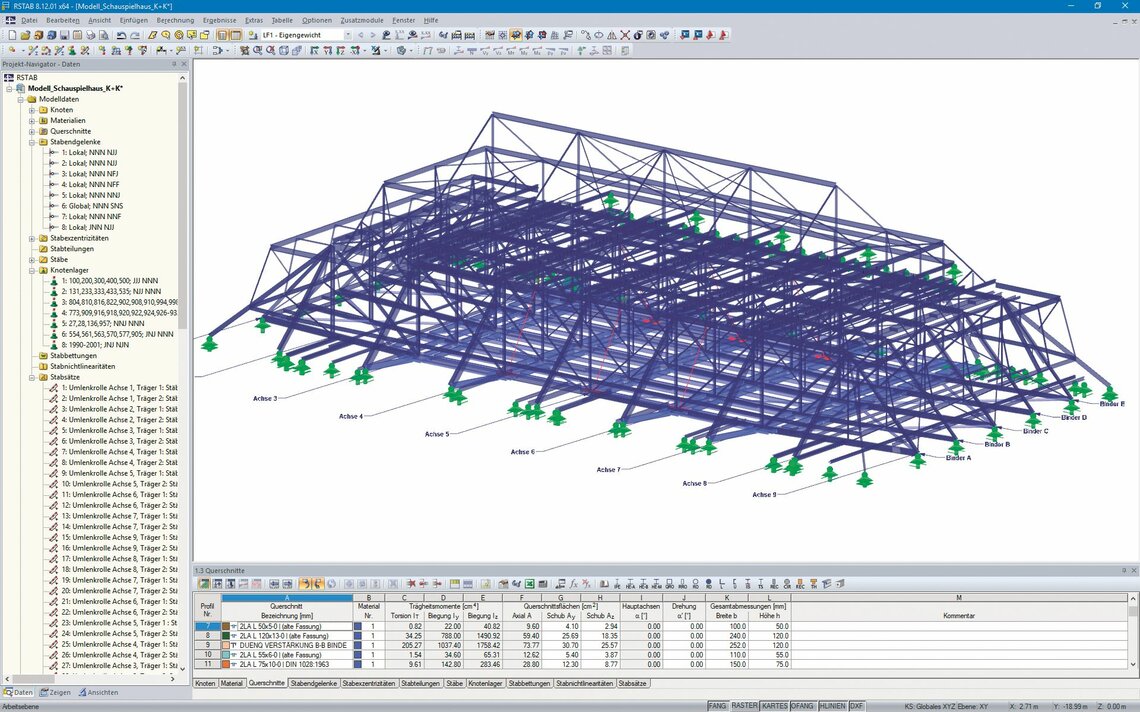The height and width of the screenshot is (712, 1140).
Task: Click the Excel export icon in table toolbar
Action: [x=529, y=583]
